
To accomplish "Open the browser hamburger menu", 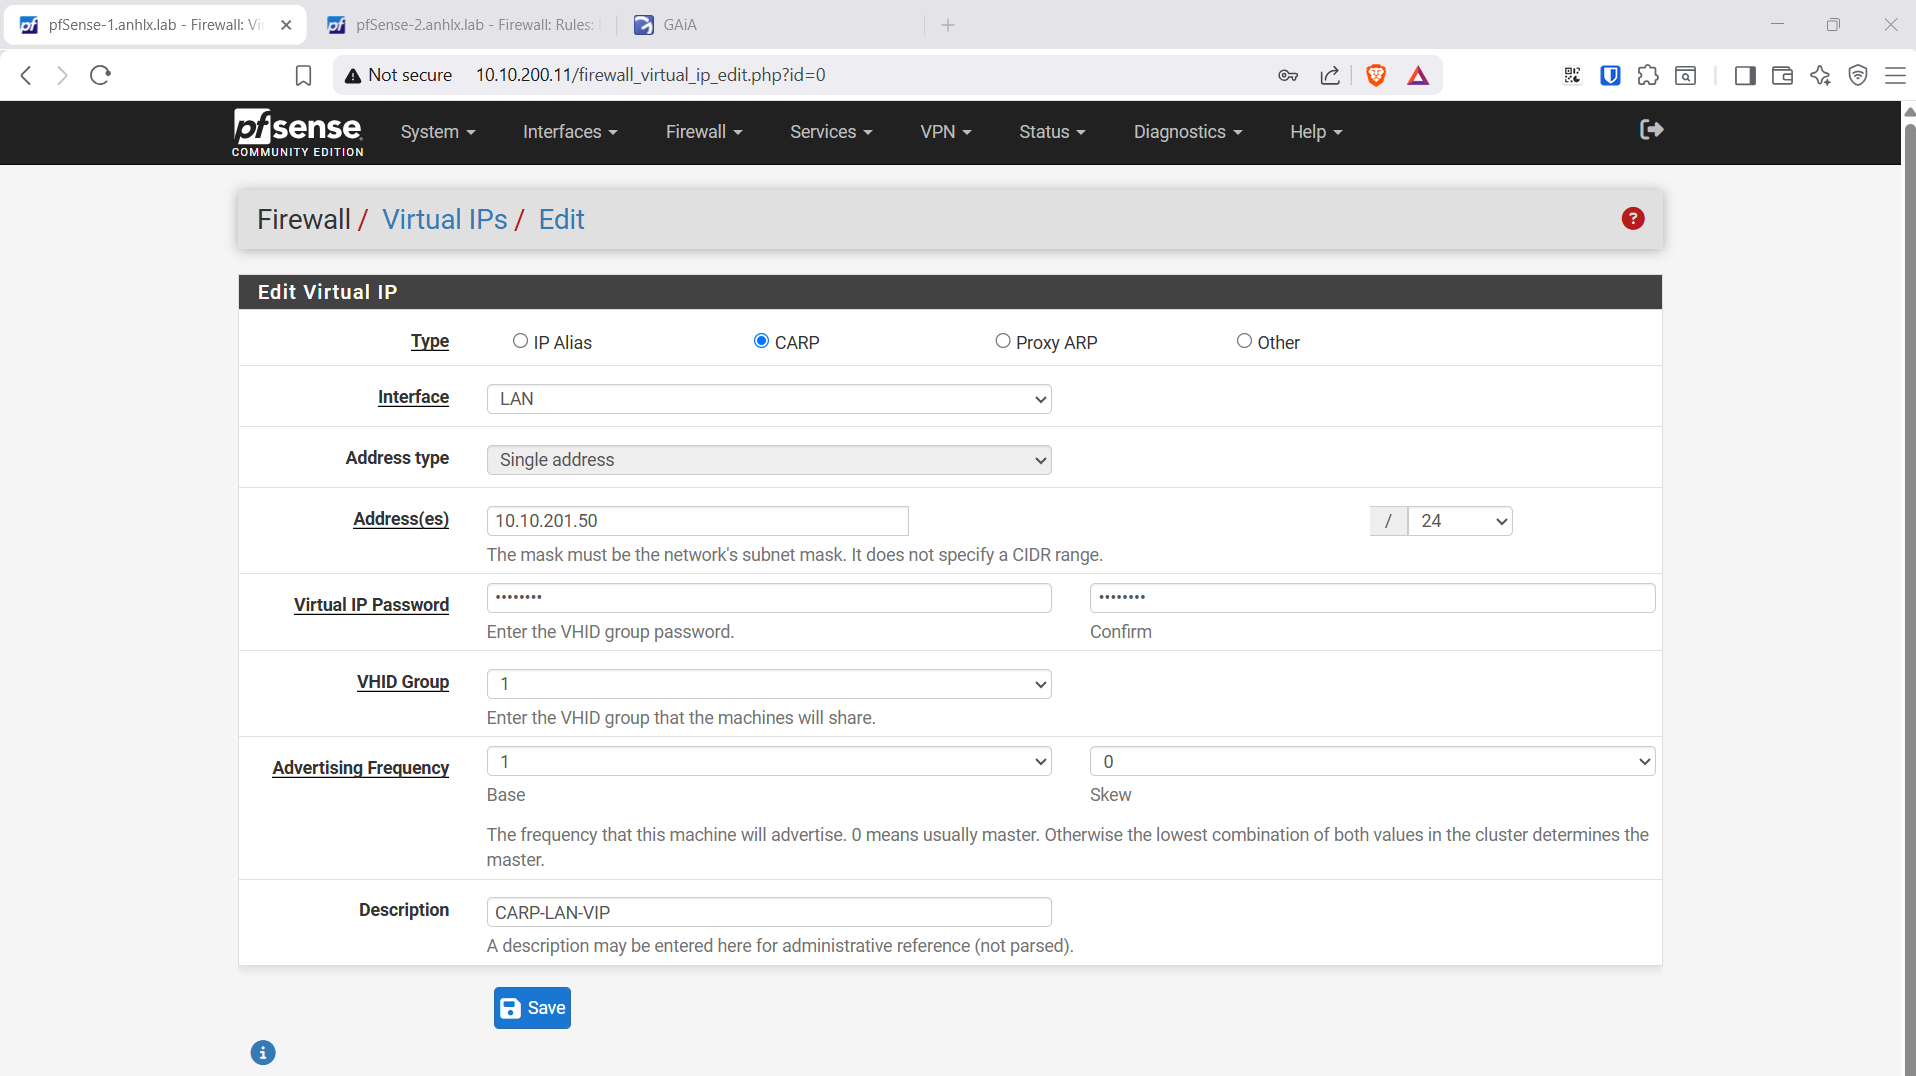I will (1895, 76).
